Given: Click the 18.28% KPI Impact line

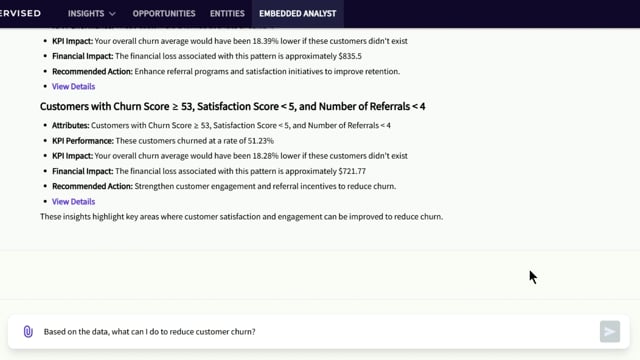Looking at the screenshot, I should point(230,156).
